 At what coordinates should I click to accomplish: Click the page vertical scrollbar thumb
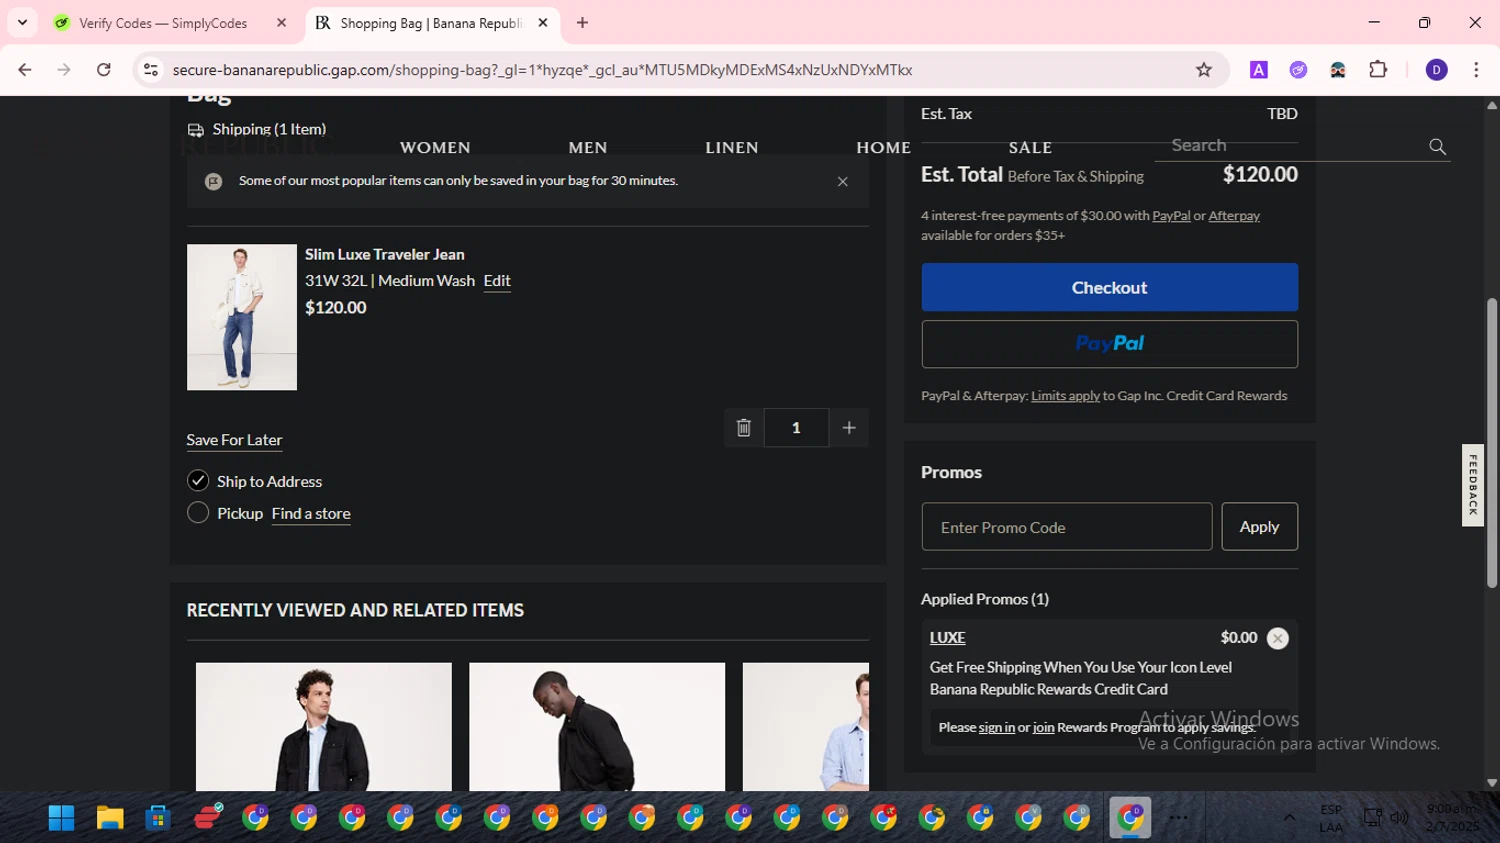(1492, 442)
